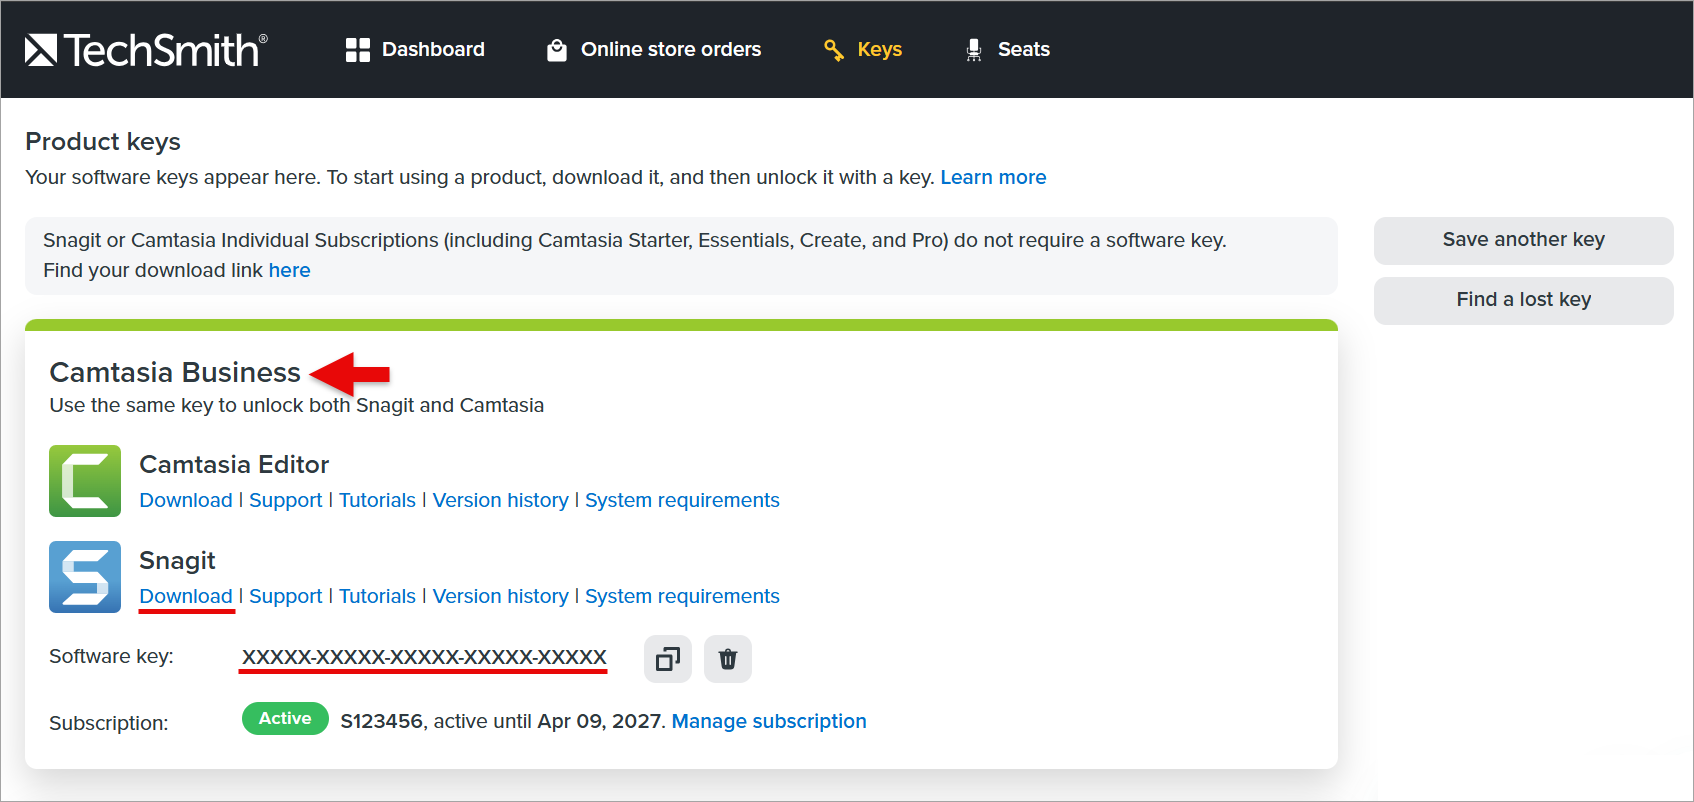Click Find a lost key button
The height and width of the screenshot is (802, 1694).
[x=1523, y=300]
